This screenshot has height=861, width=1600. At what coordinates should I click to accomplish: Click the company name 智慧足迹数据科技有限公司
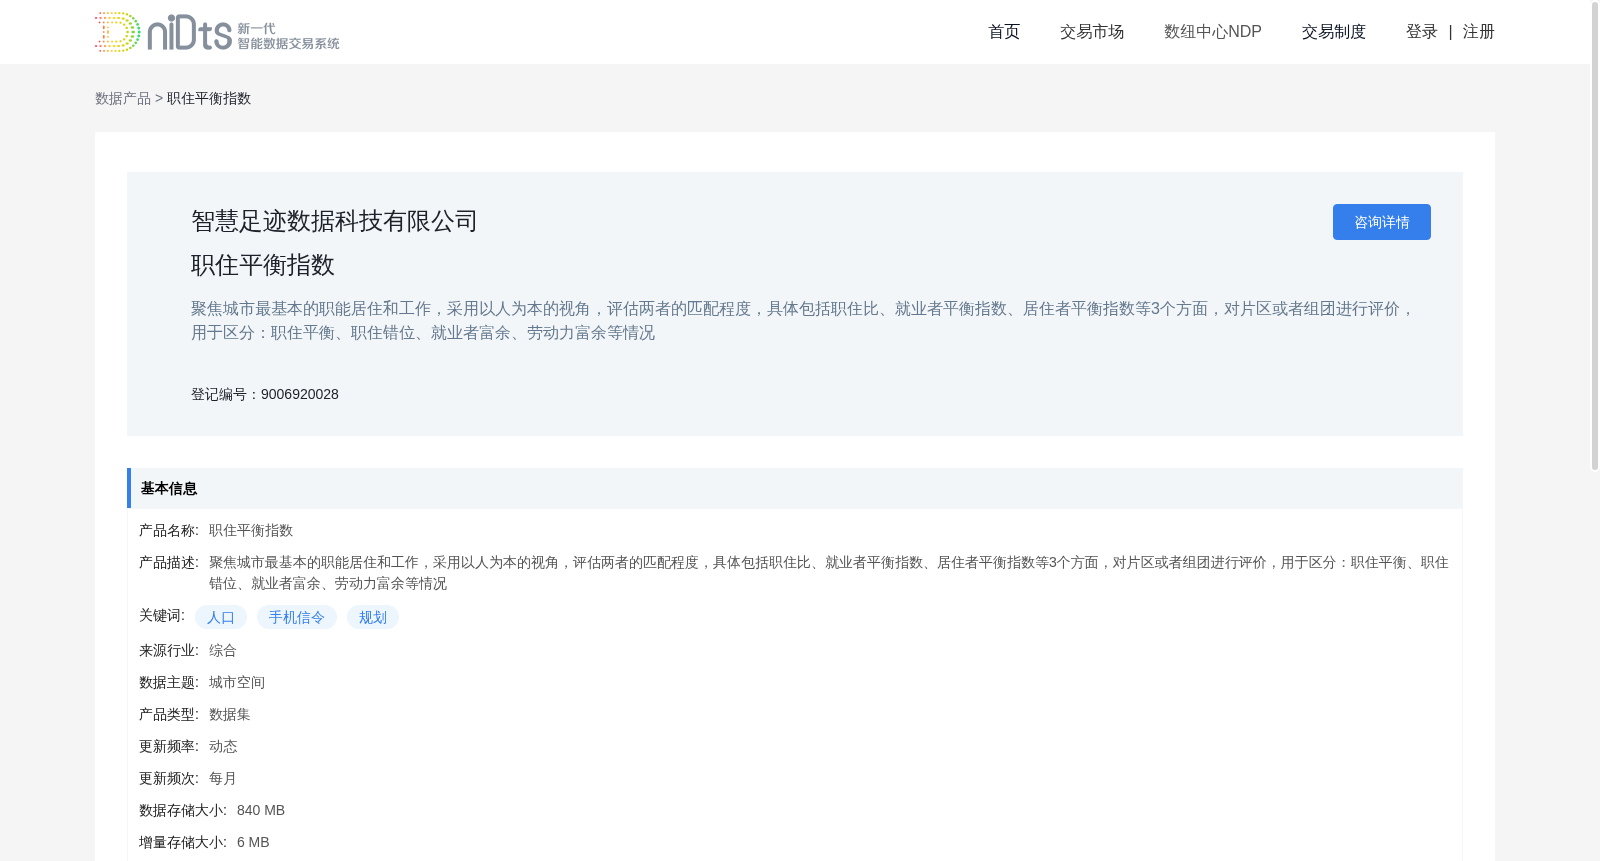(334, 221)
